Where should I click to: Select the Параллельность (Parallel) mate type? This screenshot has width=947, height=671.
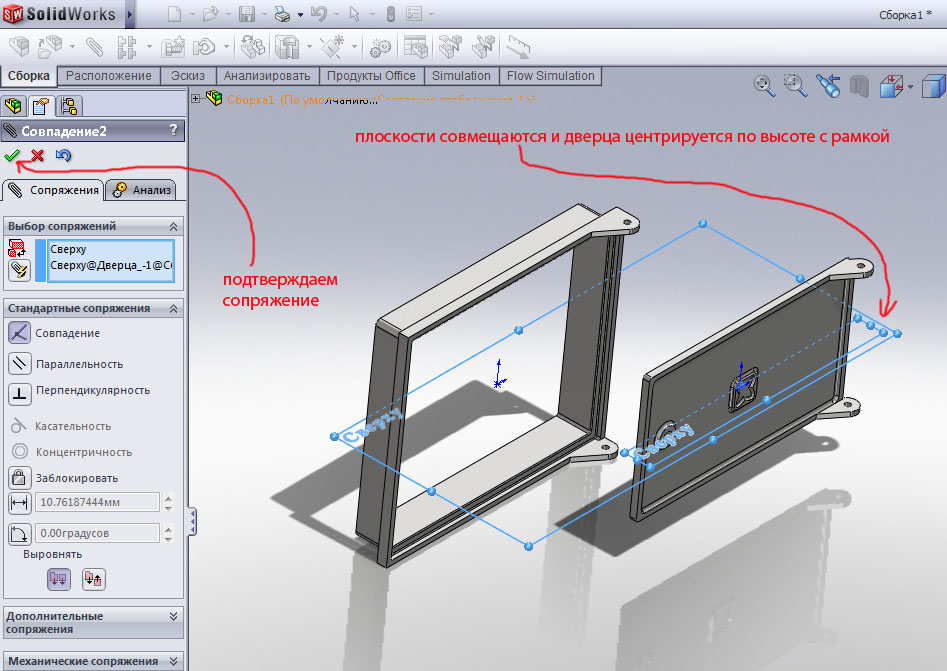pos(19,364)
